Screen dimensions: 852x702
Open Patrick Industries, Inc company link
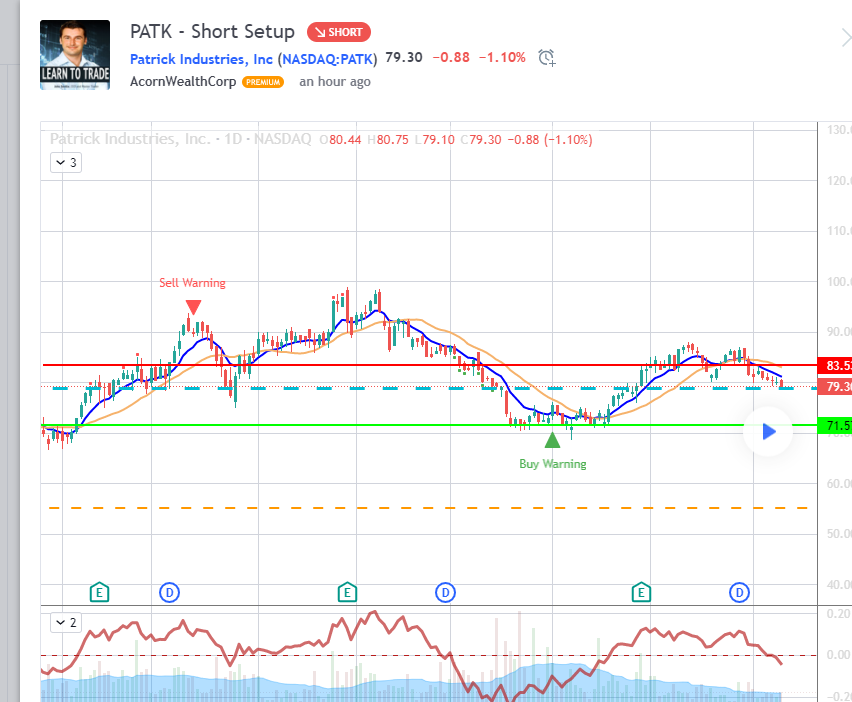pos(201,59)
